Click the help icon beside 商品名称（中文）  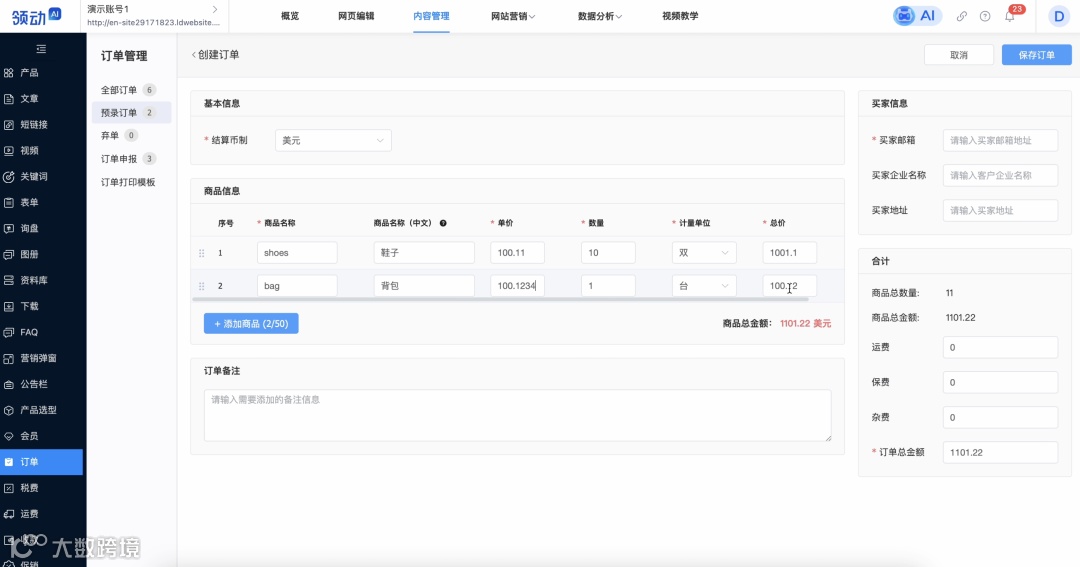[x=443, y=223]
